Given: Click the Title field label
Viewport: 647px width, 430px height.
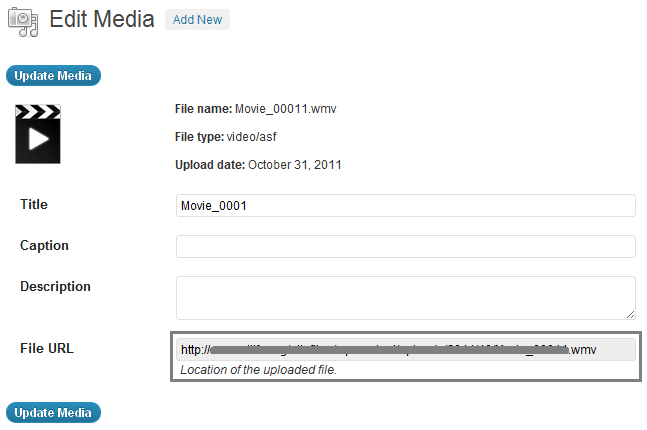Looking at the screenshot, I should (x=34, y=205).
